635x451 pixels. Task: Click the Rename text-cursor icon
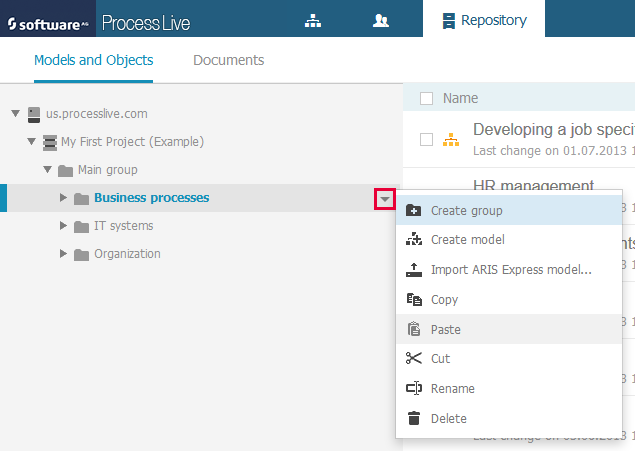[x=414, y=388]
